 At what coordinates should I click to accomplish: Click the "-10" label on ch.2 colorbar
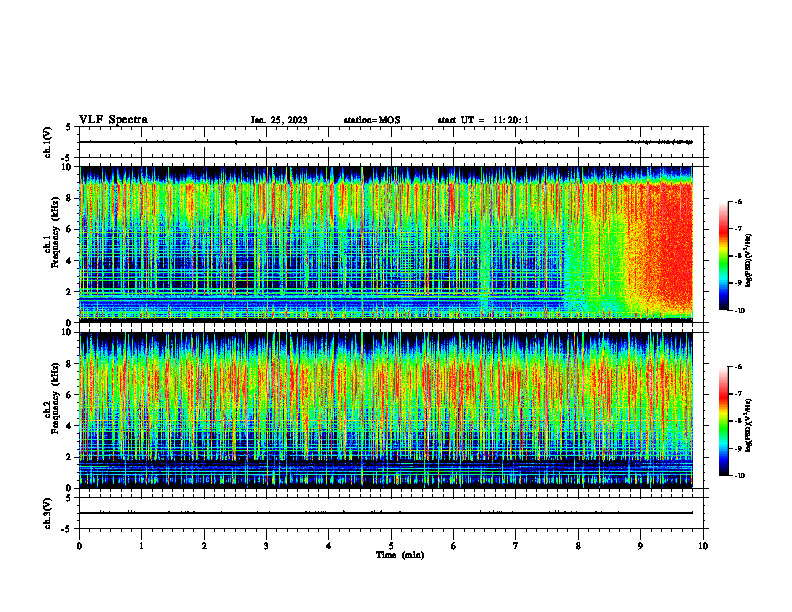tap(739, 476)
